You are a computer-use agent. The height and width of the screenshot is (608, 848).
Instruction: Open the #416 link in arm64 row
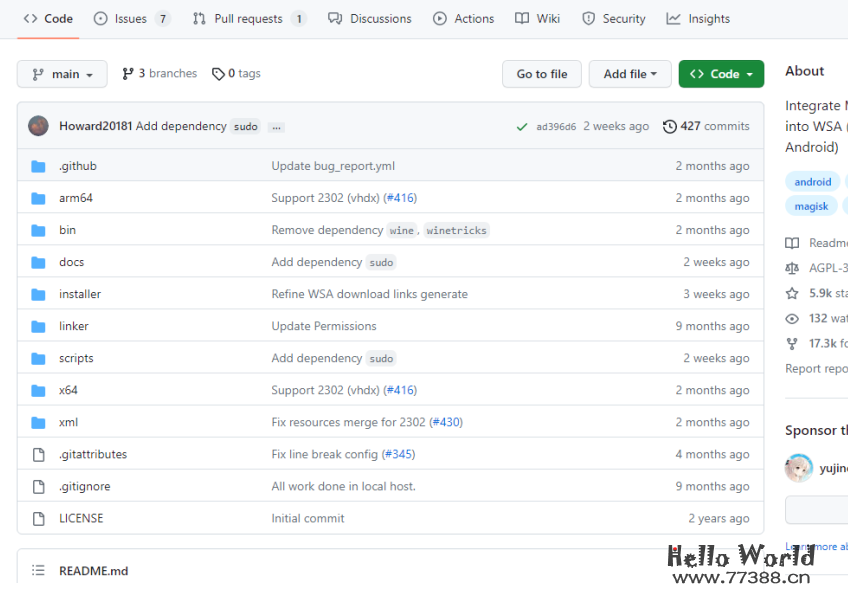[x=400, y=198]
